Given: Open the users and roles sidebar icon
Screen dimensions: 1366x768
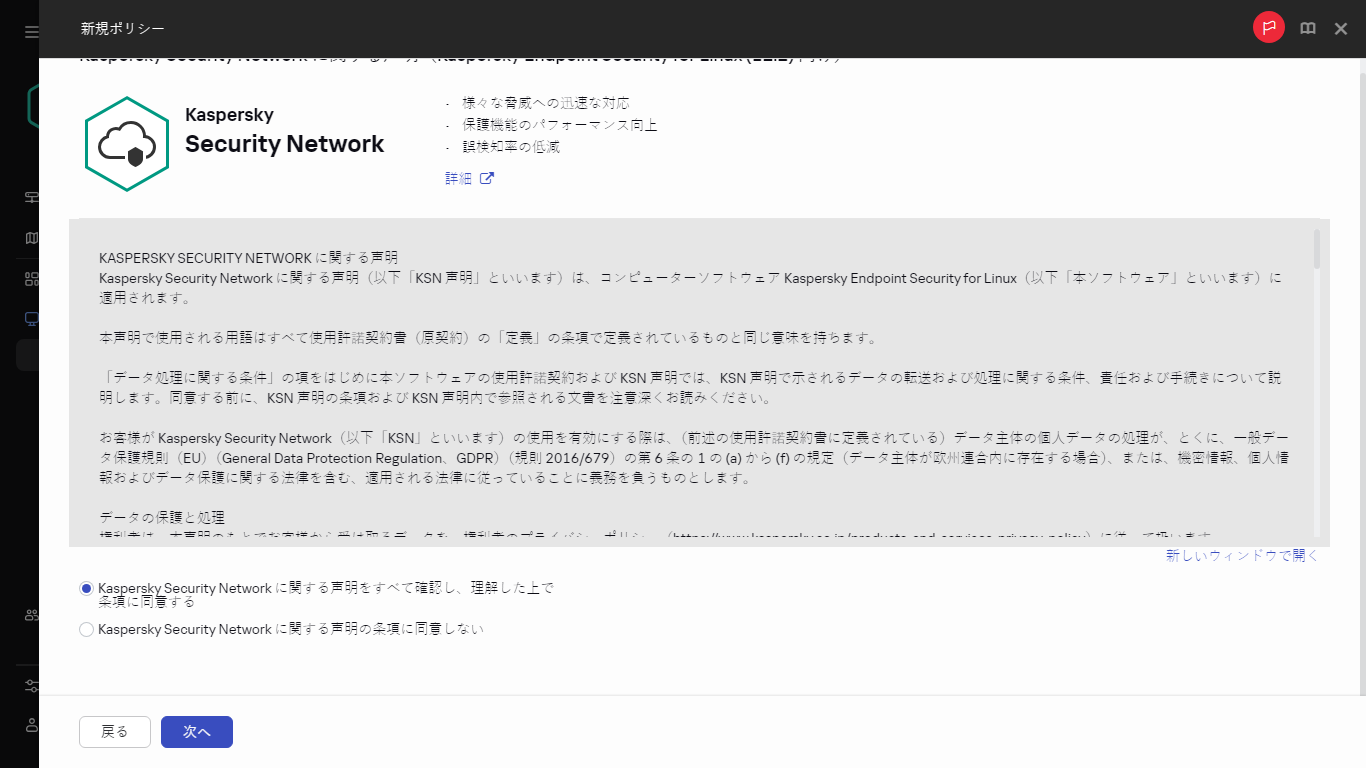Looking at the screenshot, I should pos(30,615).
